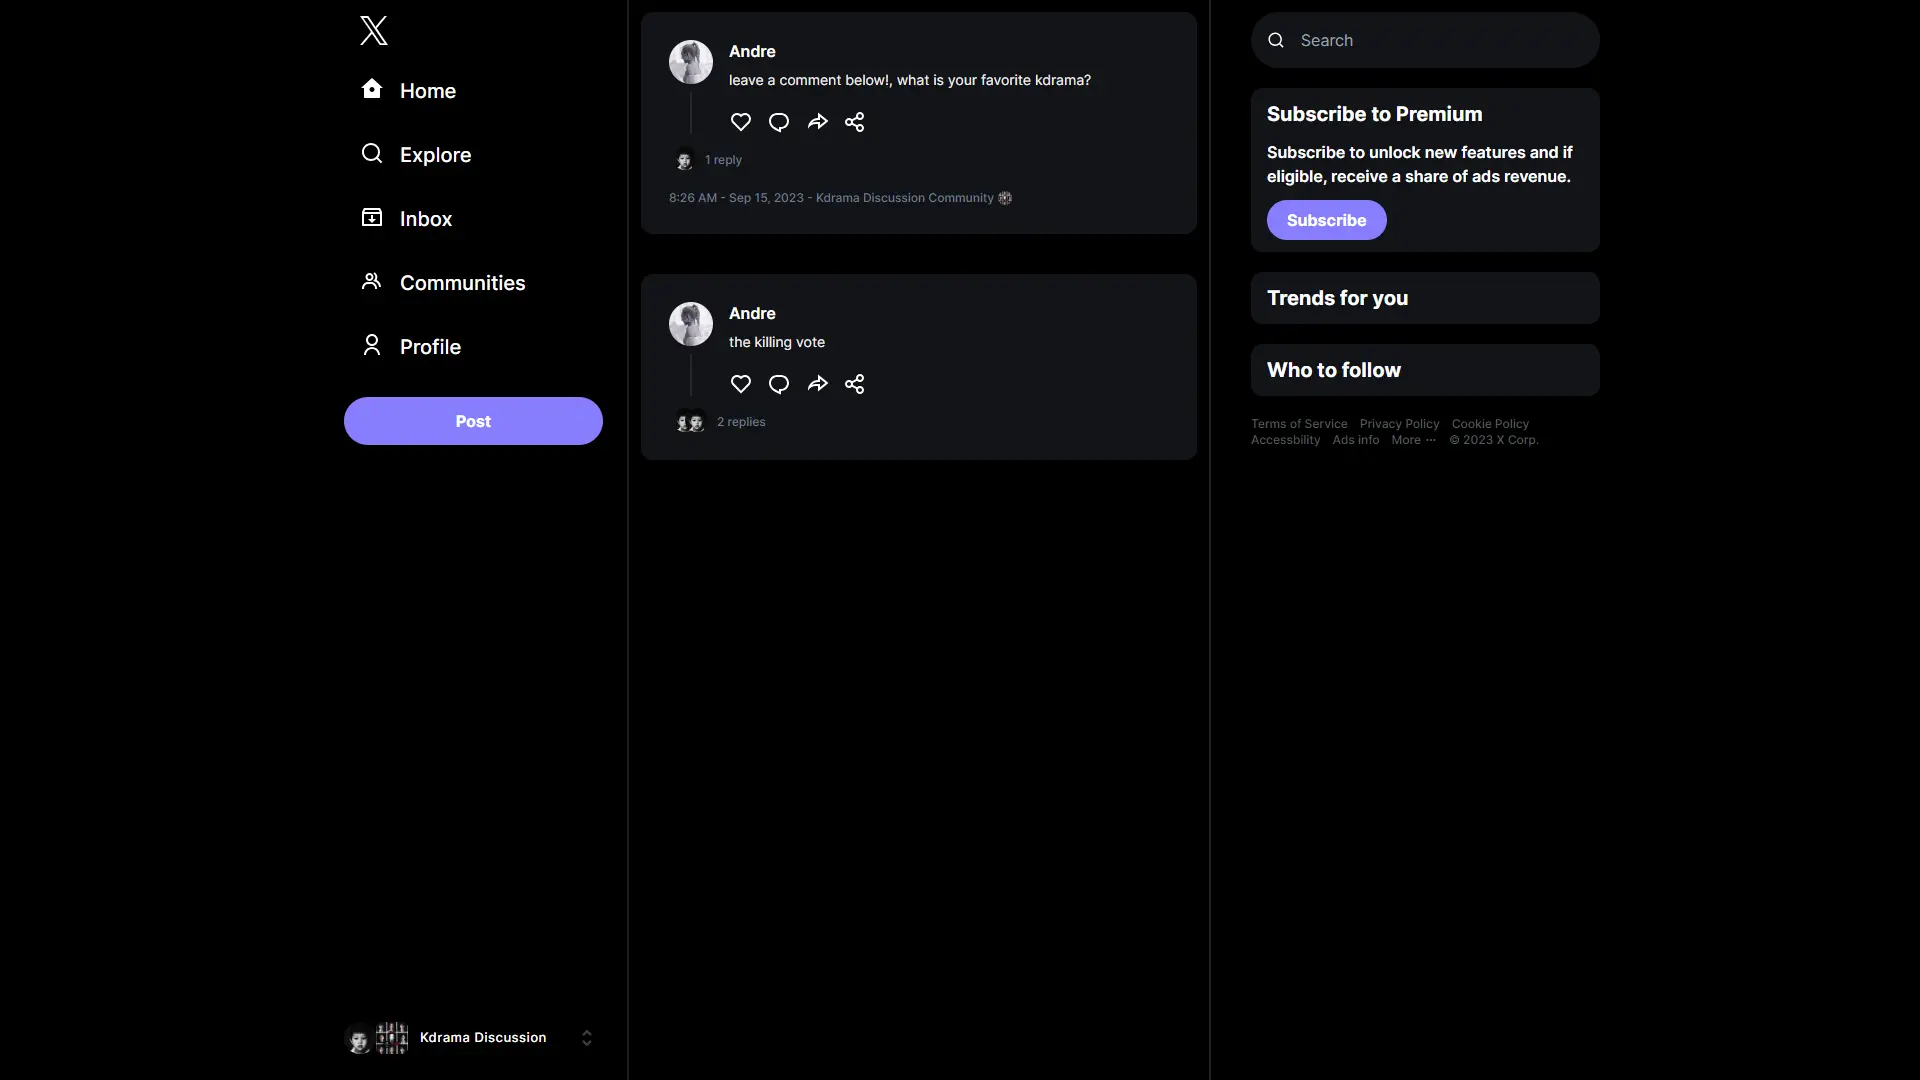The width and height of the screenshot is (1920, 1080).
Task: Like Andre's kdrama question post
Action: 740,122
